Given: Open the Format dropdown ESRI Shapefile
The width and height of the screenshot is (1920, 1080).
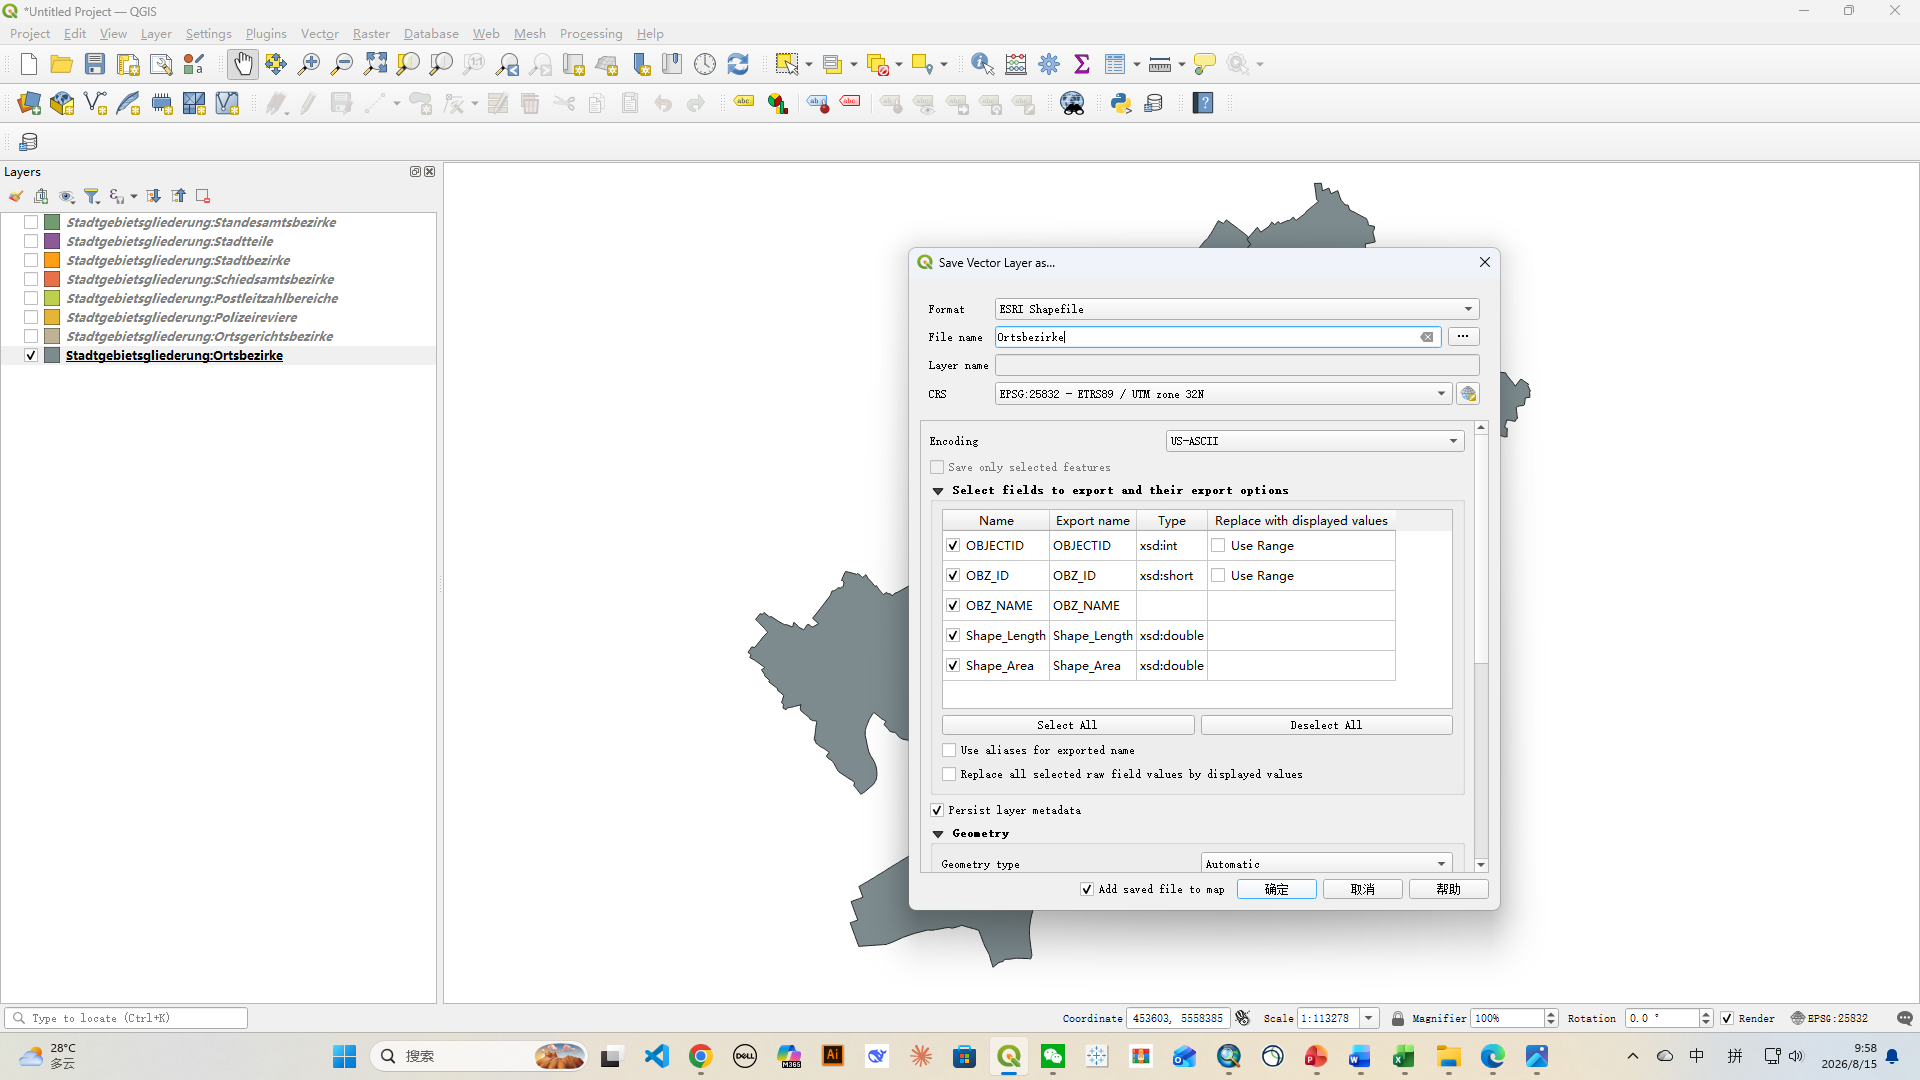Looking at the screenshot, I should pos(1237,309).
